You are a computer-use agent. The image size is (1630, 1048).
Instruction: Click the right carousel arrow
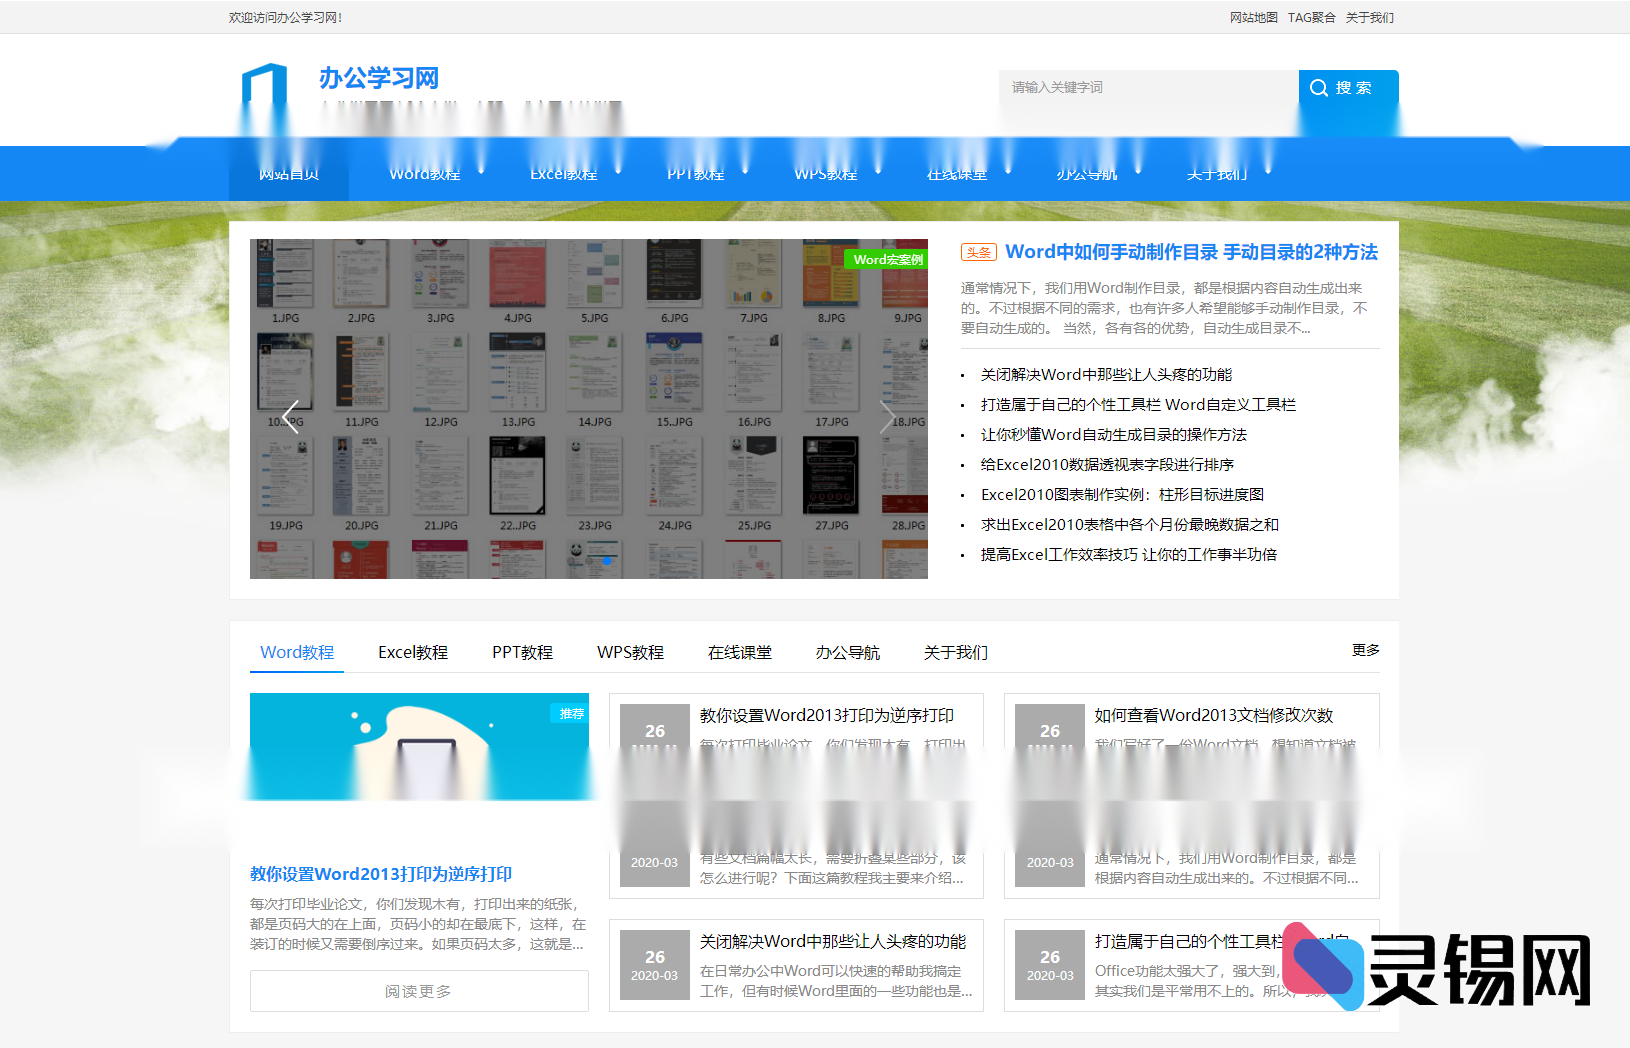coord(886,417)
